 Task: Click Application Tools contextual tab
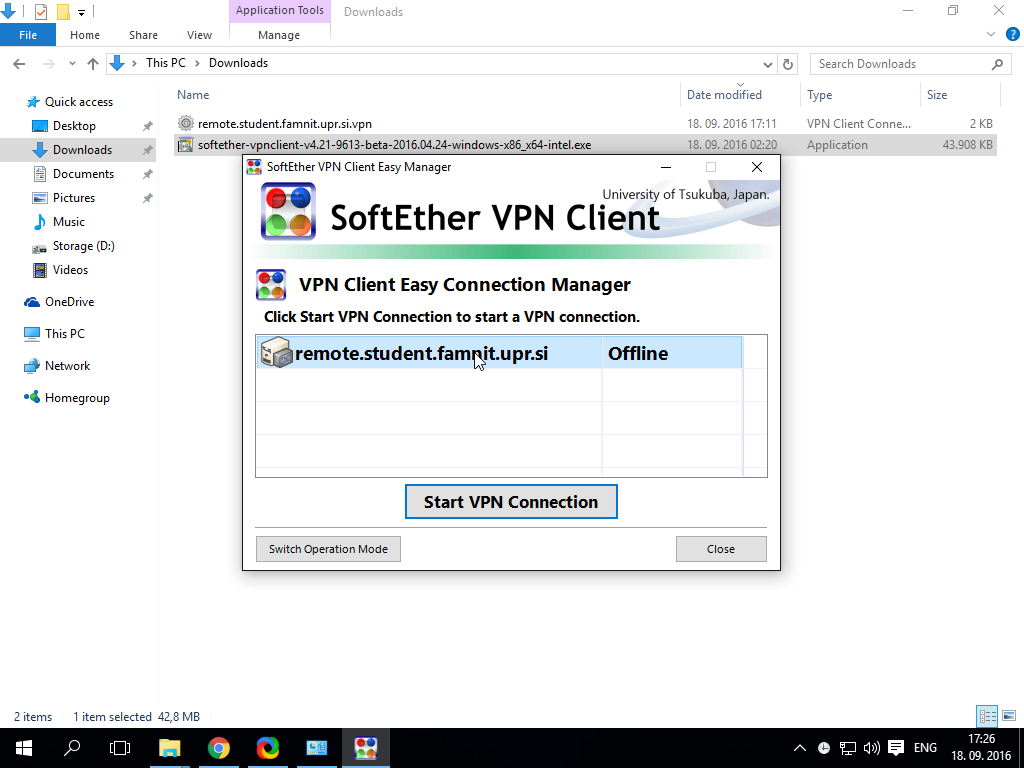280,10
